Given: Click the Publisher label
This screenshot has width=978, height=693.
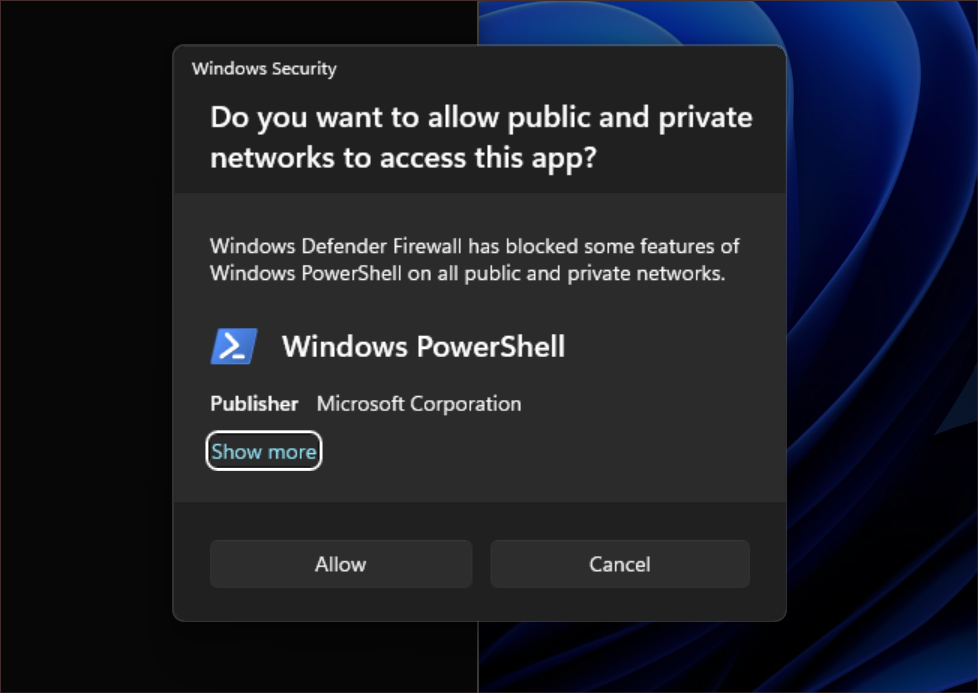Looking at the screenshot, I should pyautogui.click(x=253, y=404).
